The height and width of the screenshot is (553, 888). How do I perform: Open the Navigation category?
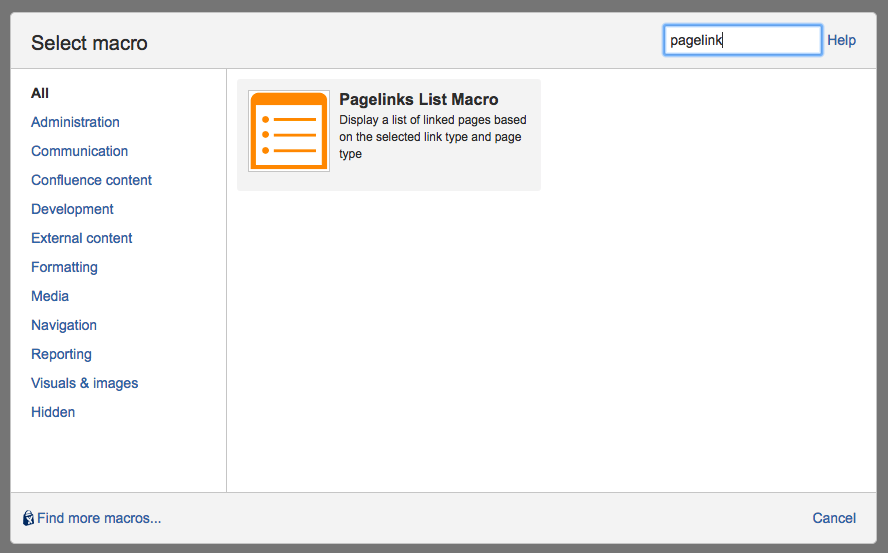click(x=64, y=325)
